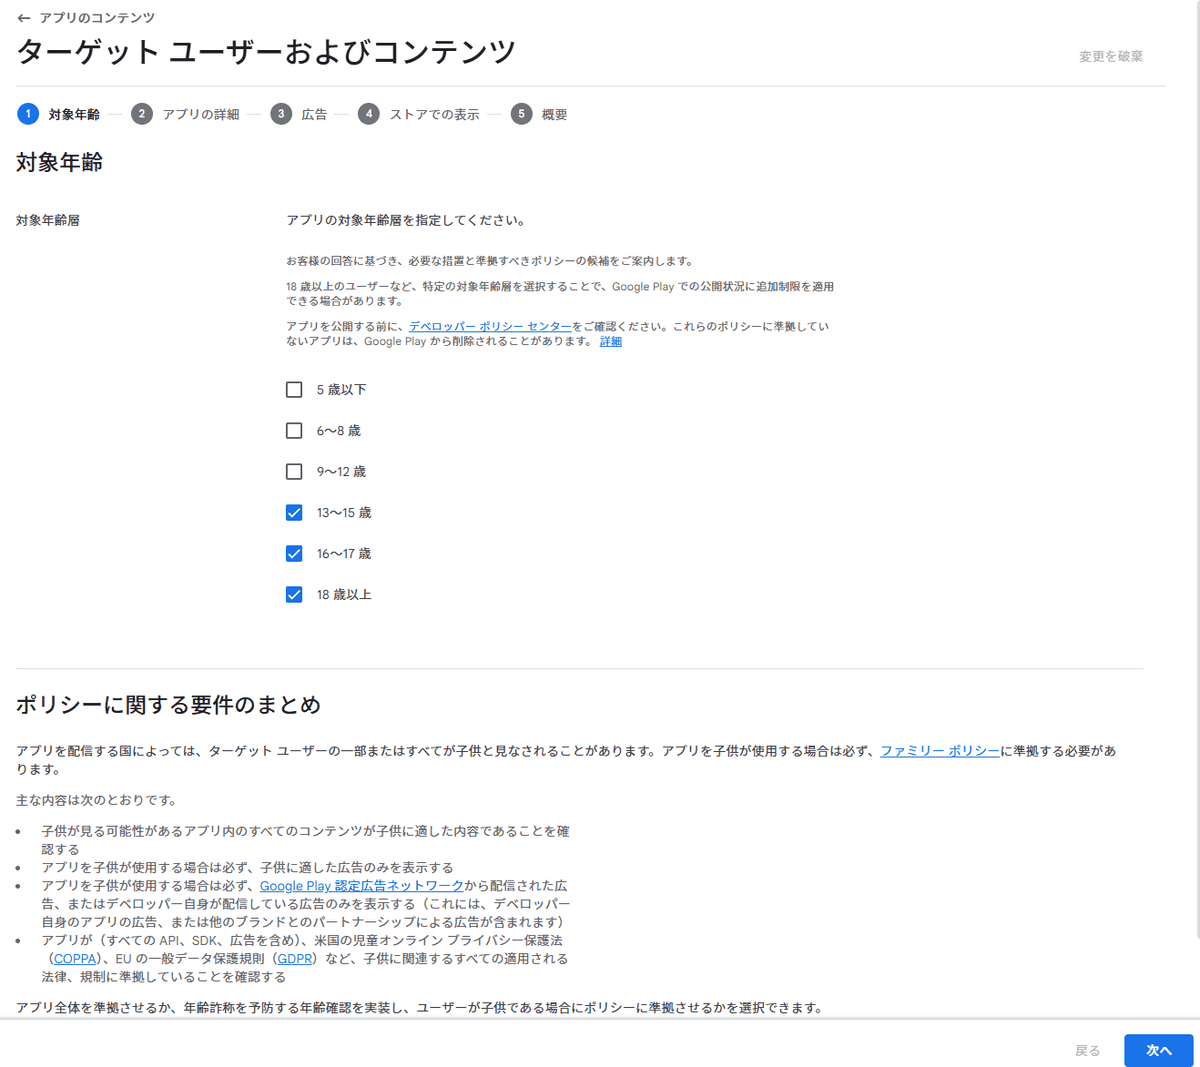Open the デベロッパー ポリシー センター link
Viewport: 1200px width, 1067px height.
(490, 326)
